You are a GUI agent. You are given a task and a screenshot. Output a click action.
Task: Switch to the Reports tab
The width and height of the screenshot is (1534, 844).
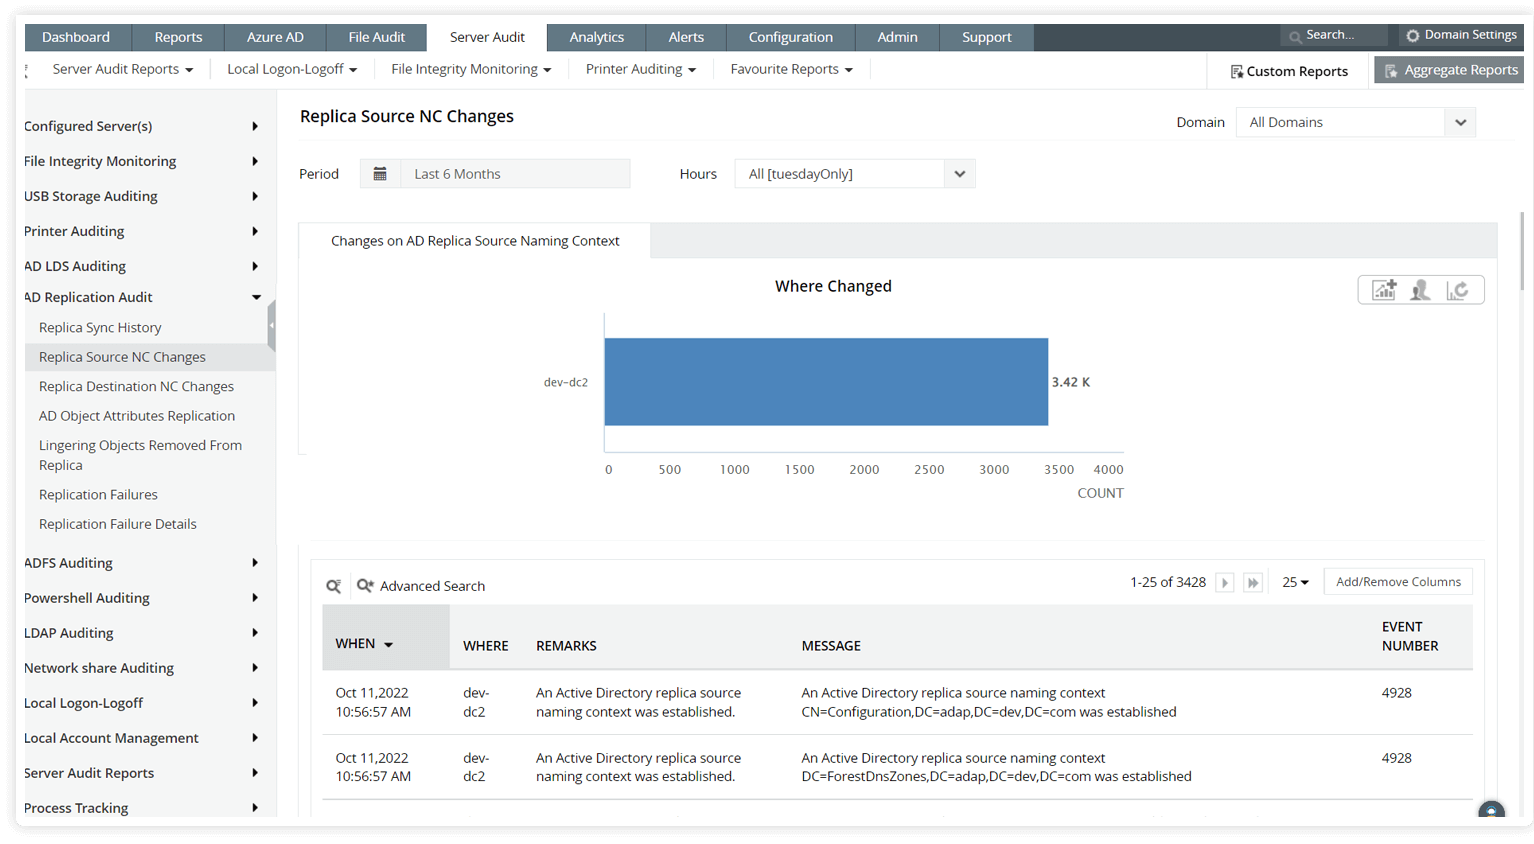click(x=178, y=37)
